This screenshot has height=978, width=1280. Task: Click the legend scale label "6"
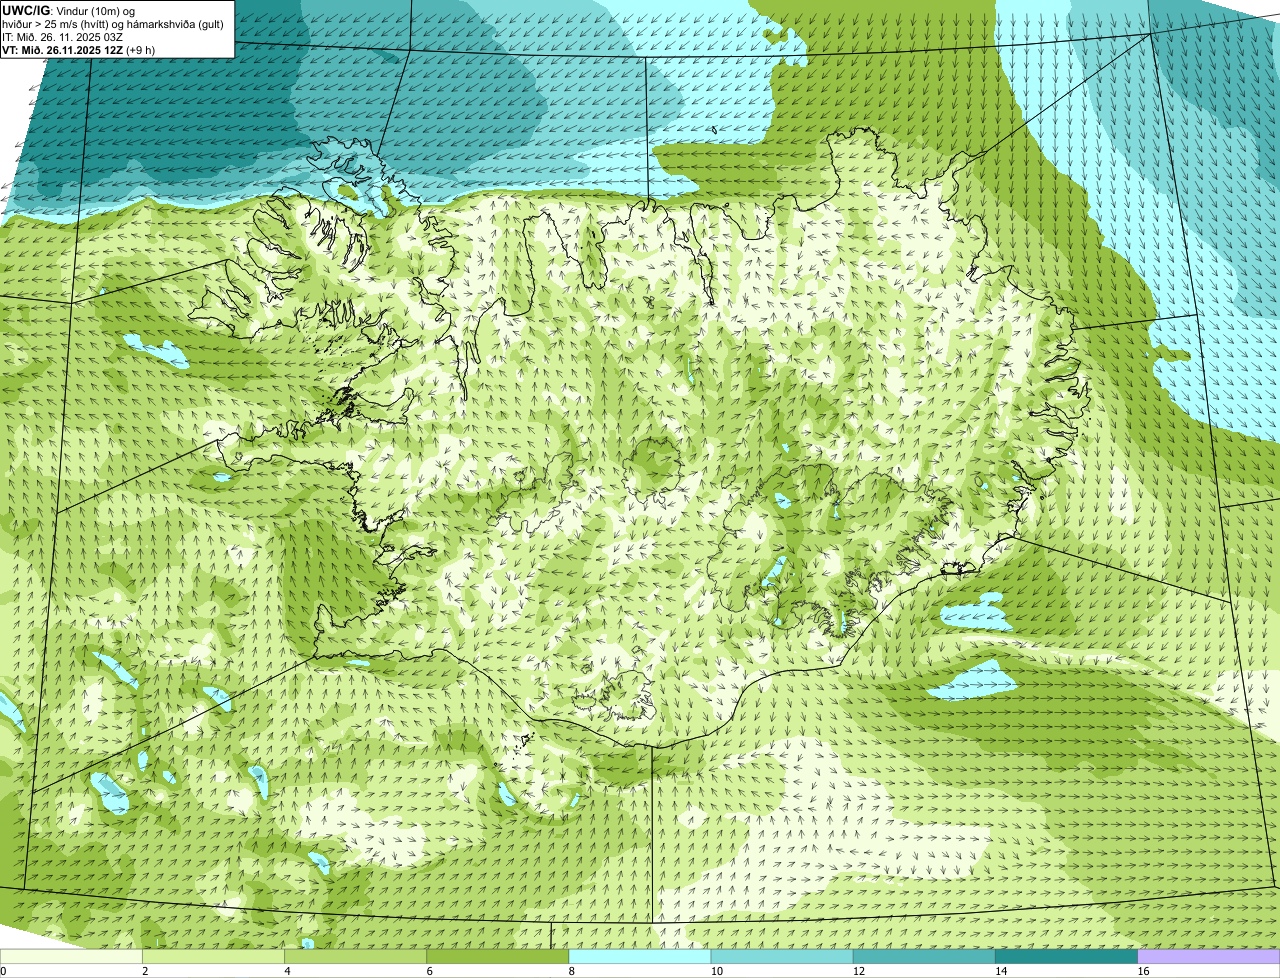430,971
